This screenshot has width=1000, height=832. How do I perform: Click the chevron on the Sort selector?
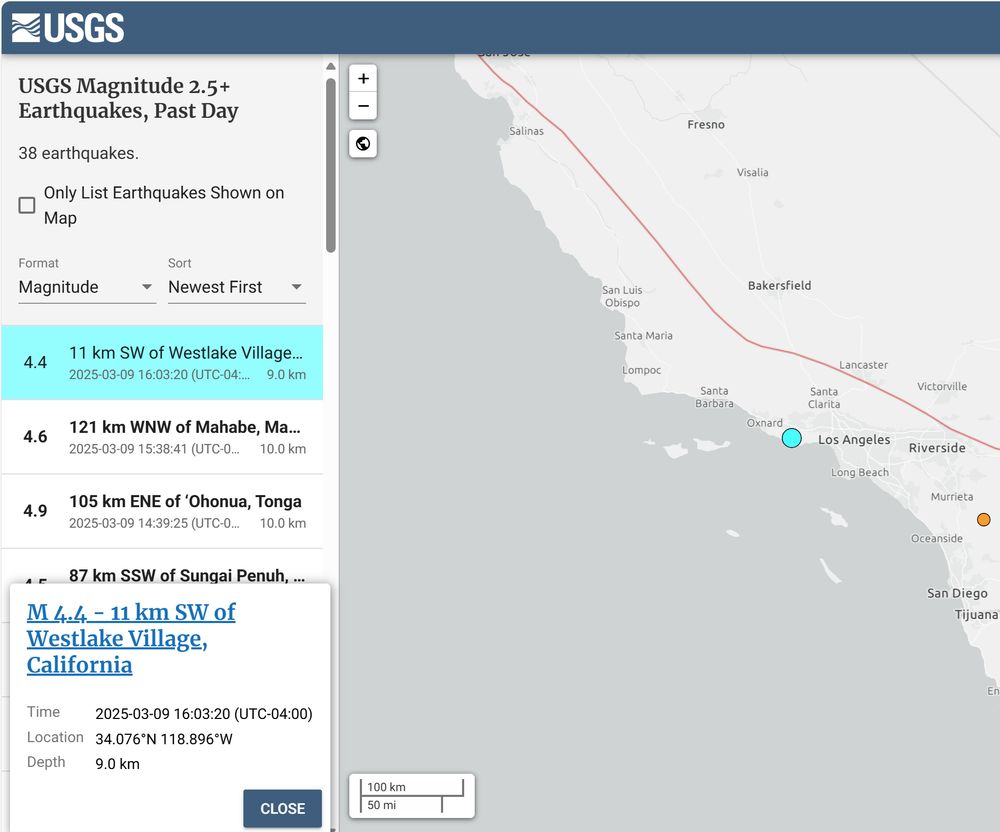click(297, 287)
